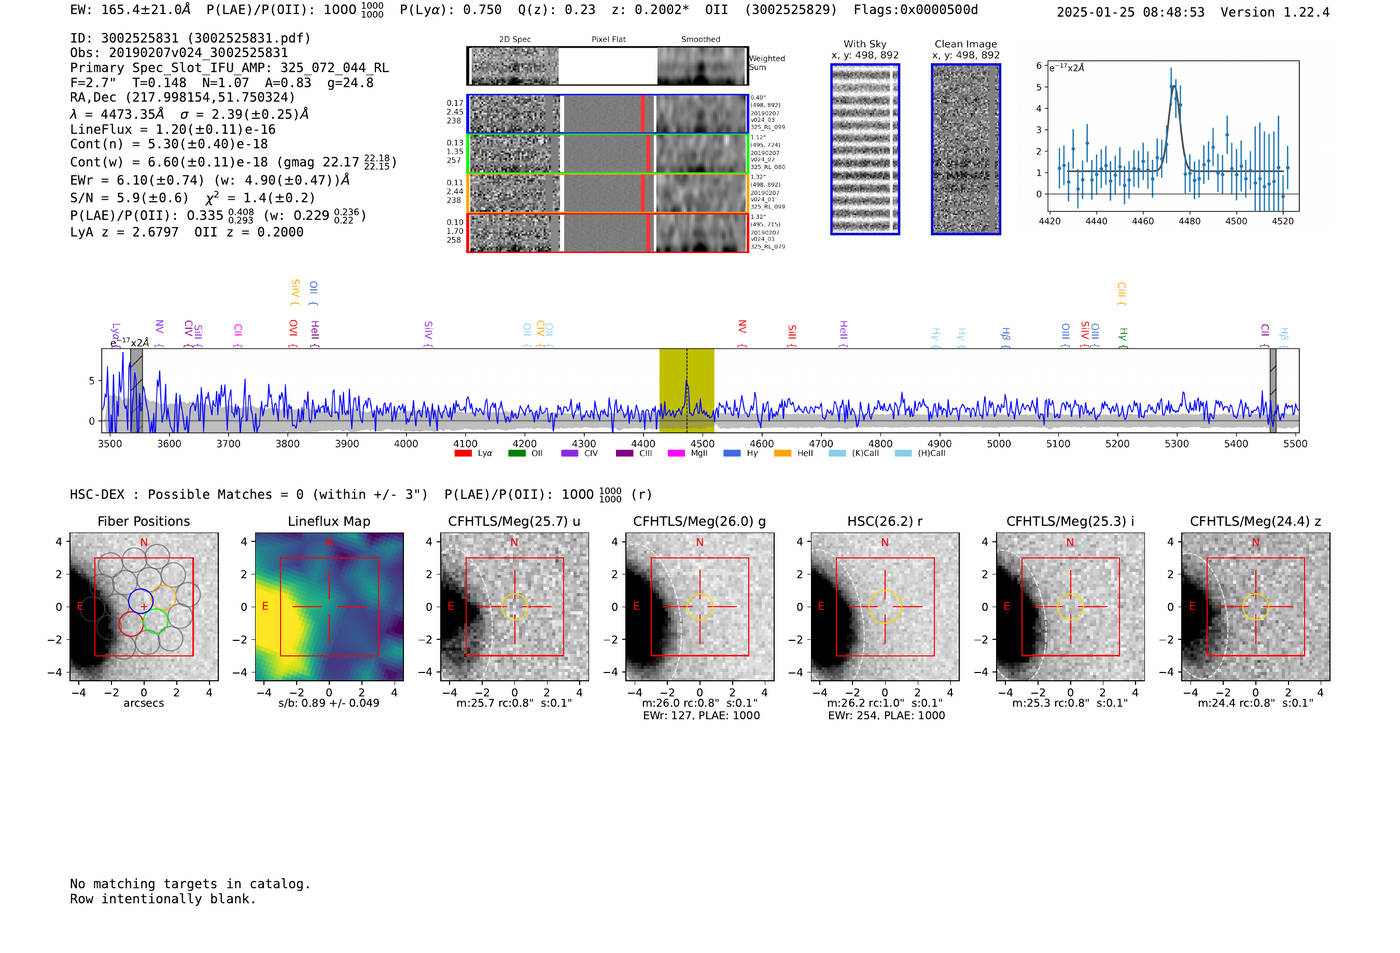Screen dimensions: 1400x953
Task: Click the s/b: 0.89 +/- 0.049 caption
Action: pos(329,703)
